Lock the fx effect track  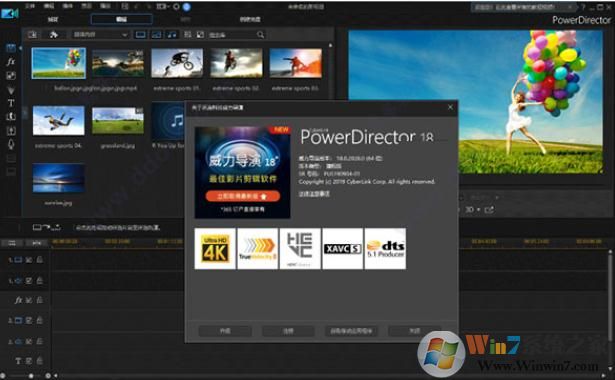tap(40, 300)
